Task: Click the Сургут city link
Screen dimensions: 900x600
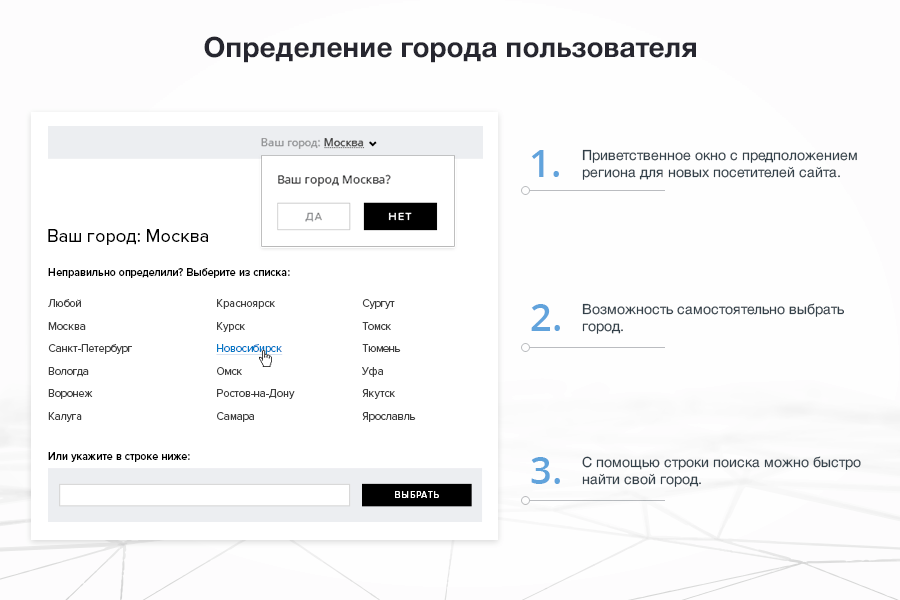Action: 377,303
